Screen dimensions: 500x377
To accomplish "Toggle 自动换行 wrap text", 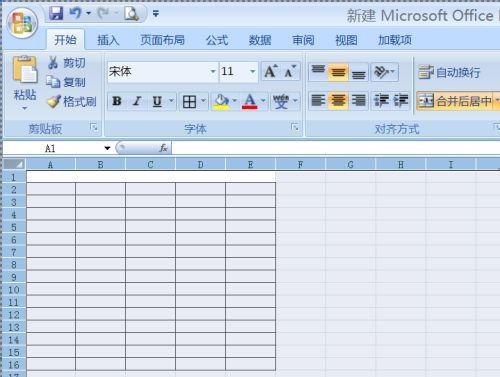I will pos(449,72).
